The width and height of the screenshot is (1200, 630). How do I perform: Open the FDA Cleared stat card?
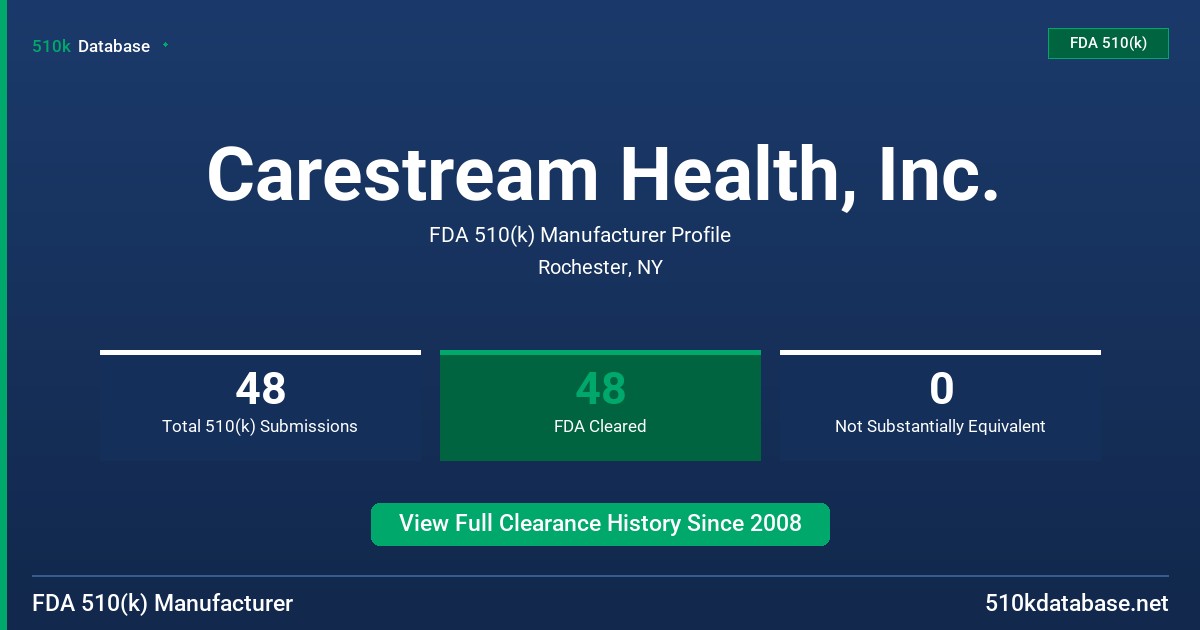(x=600, y=405)
